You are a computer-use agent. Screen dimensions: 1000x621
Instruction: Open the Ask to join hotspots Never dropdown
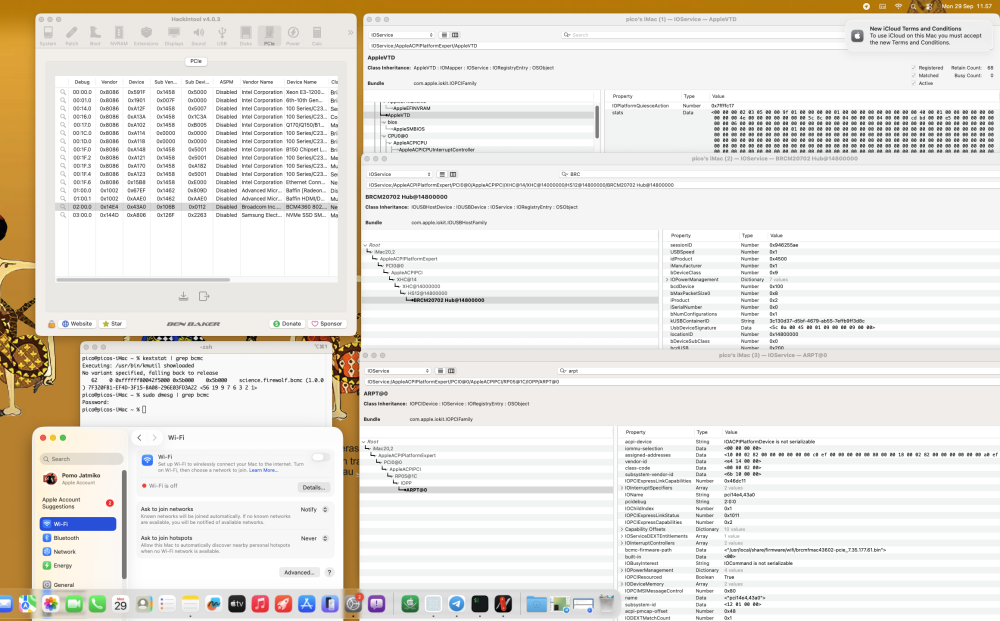point(314,538)
